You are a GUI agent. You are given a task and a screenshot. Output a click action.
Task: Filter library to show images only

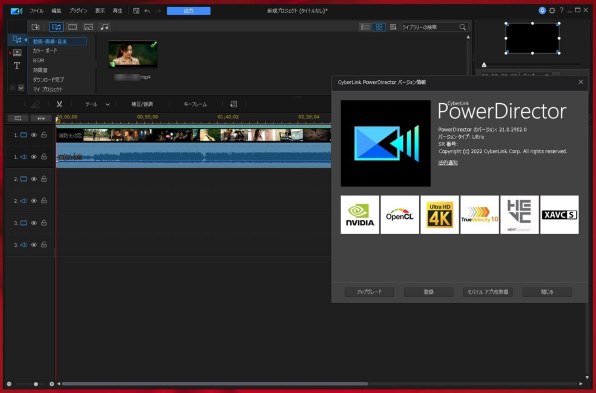tap(88, 27)
